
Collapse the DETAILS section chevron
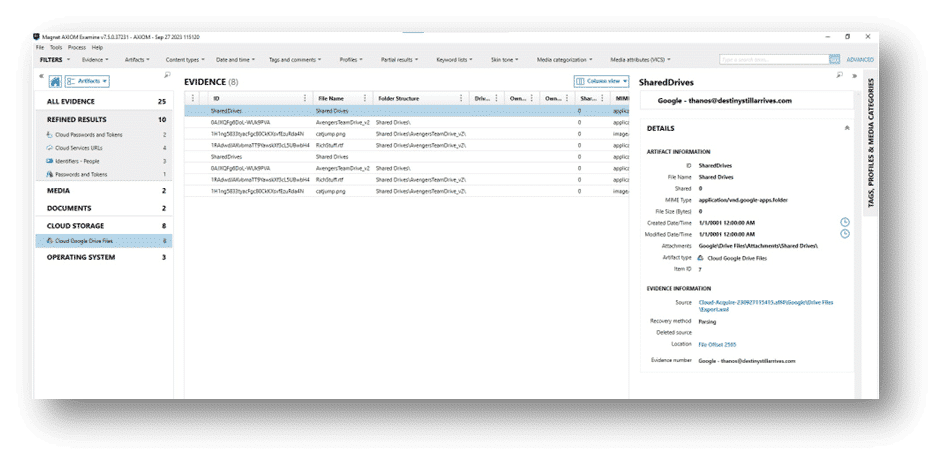[846, 128]
